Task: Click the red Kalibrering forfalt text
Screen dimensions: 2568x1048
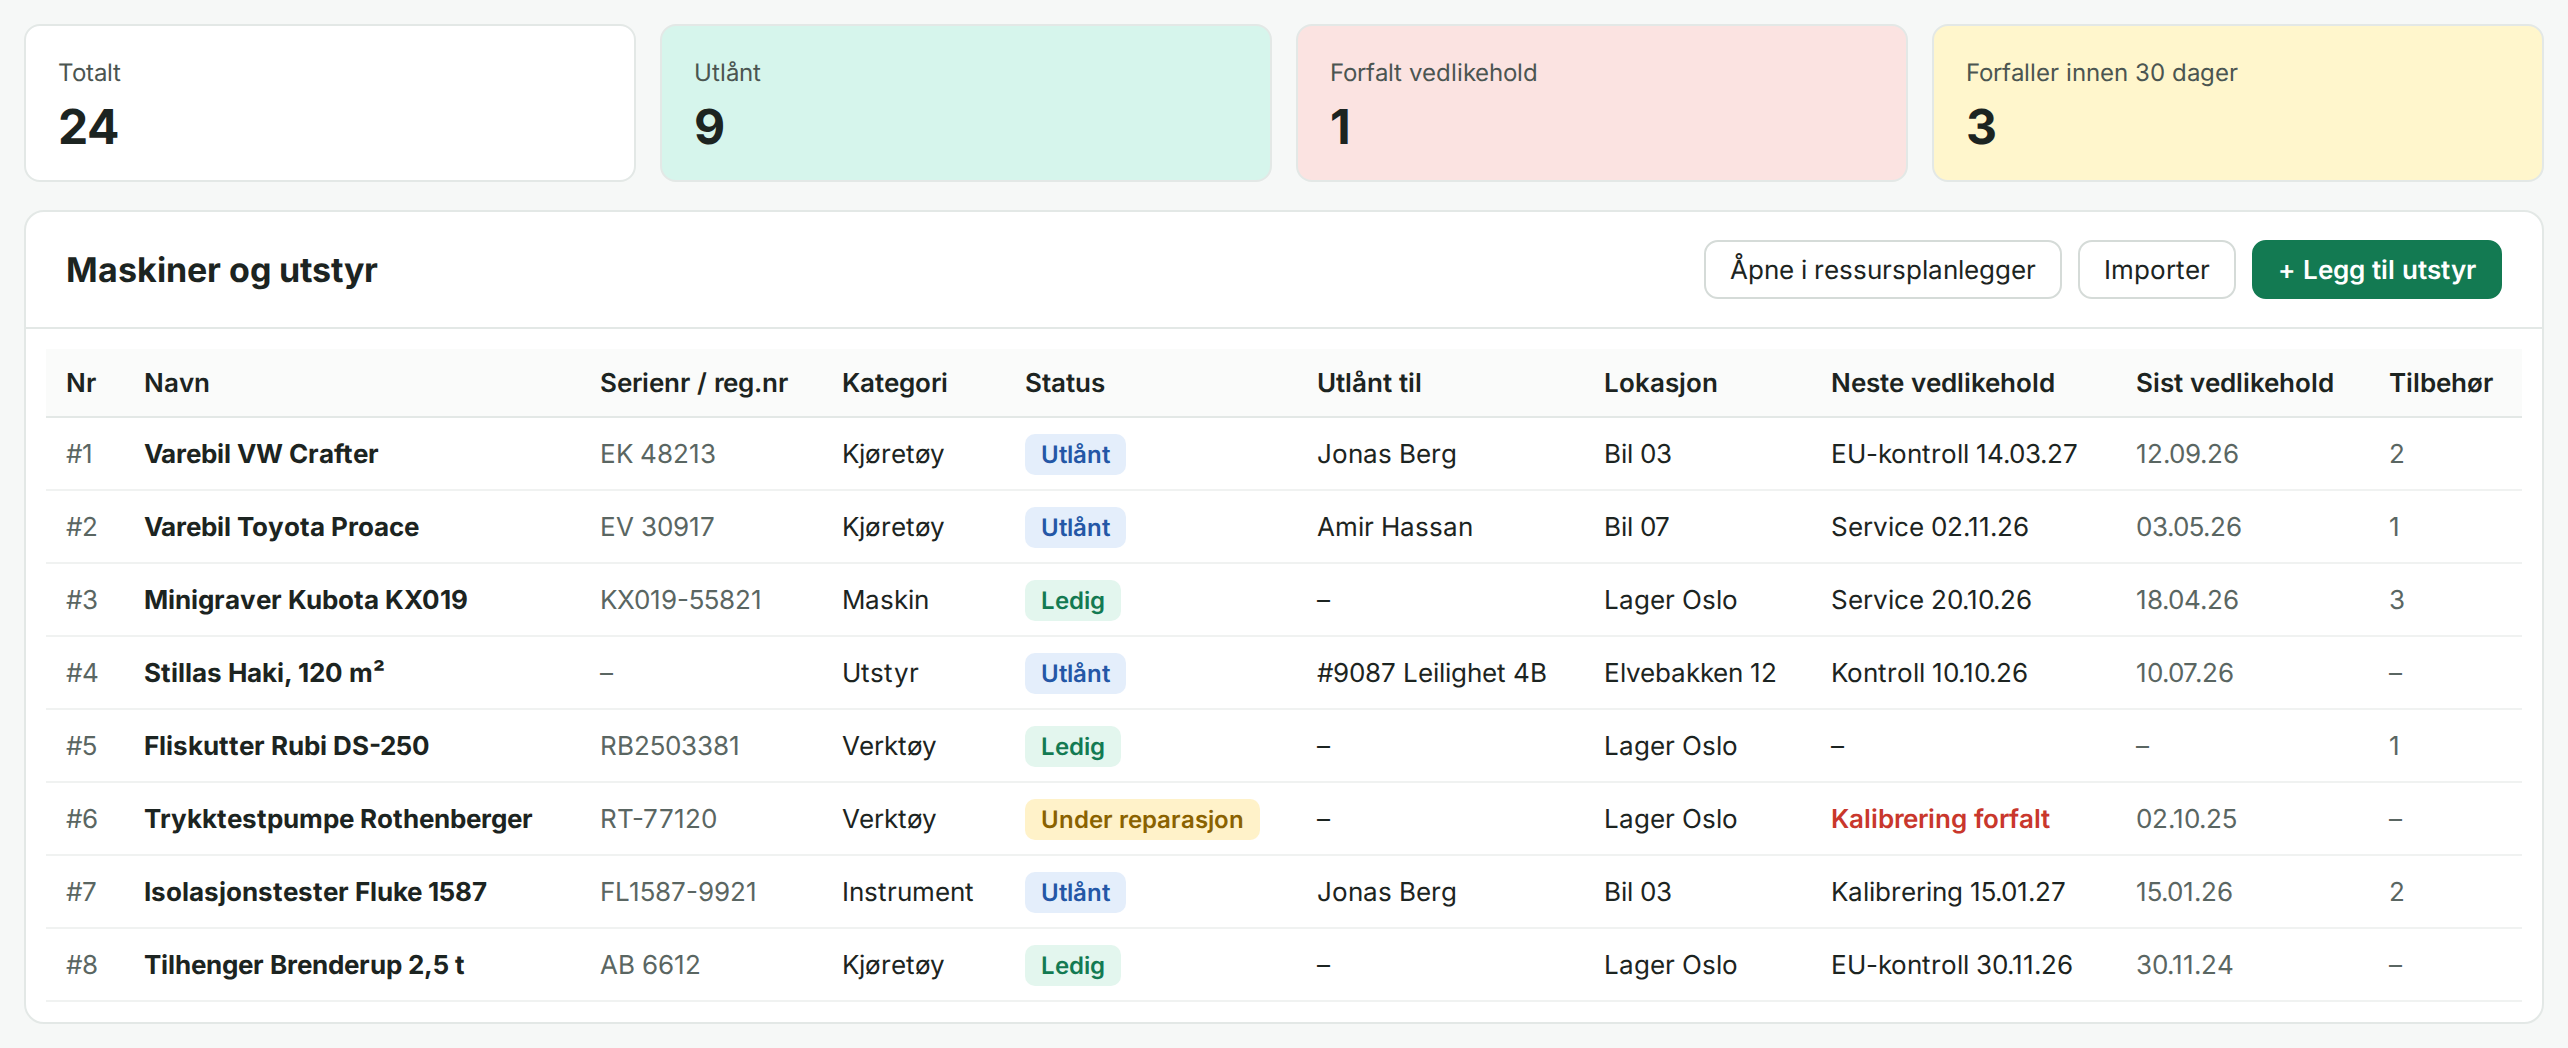Action: (x=1940, y=819)
